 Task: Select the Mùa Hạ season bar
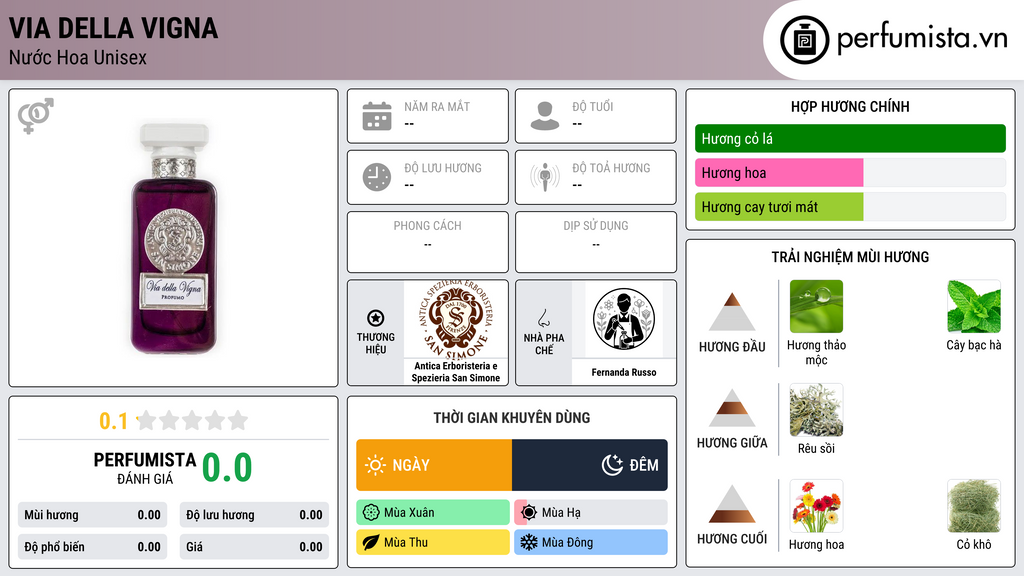tap(591, 513)
